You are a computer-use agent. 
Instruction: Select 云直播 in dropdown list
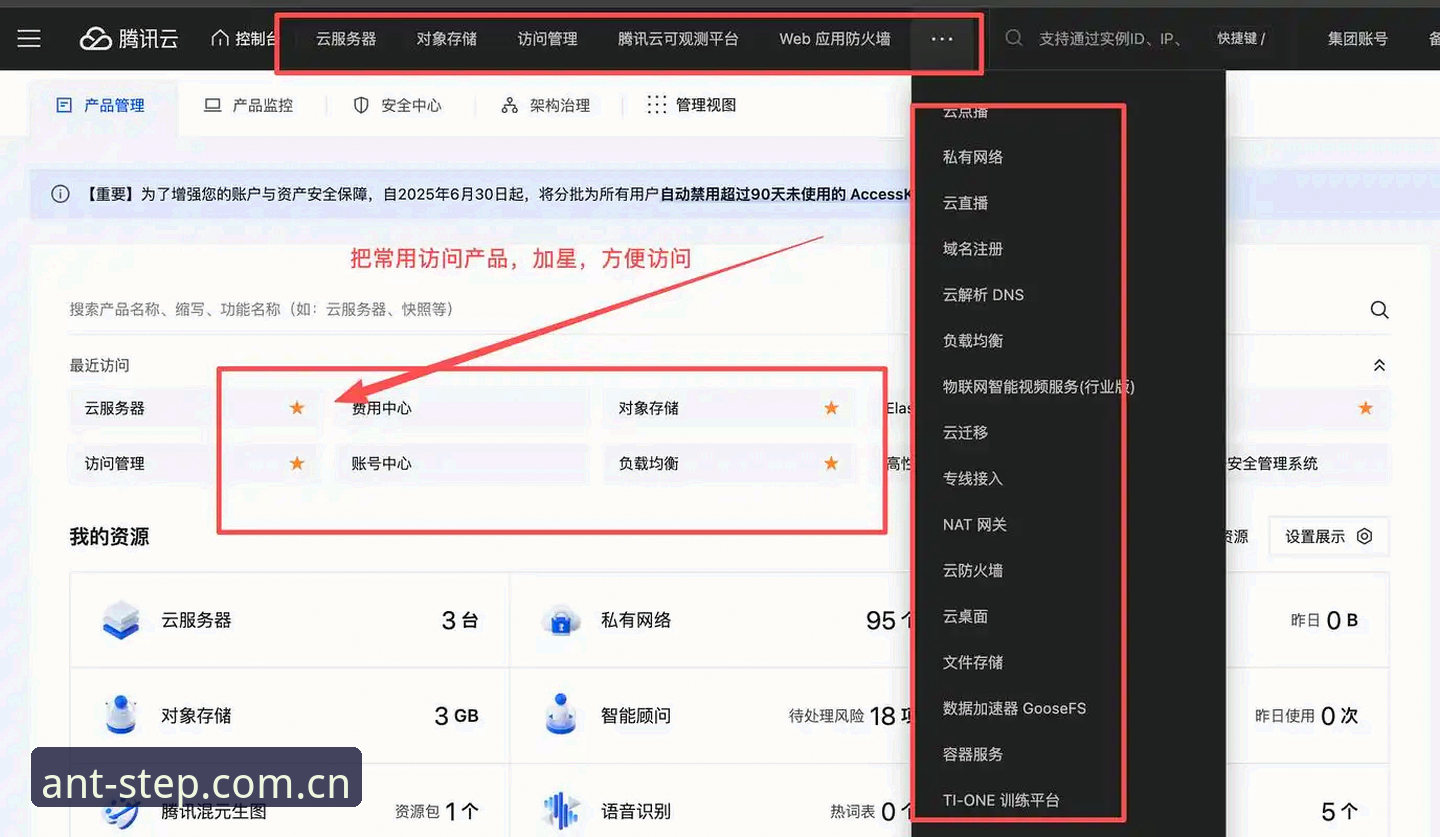coord(965,203)
